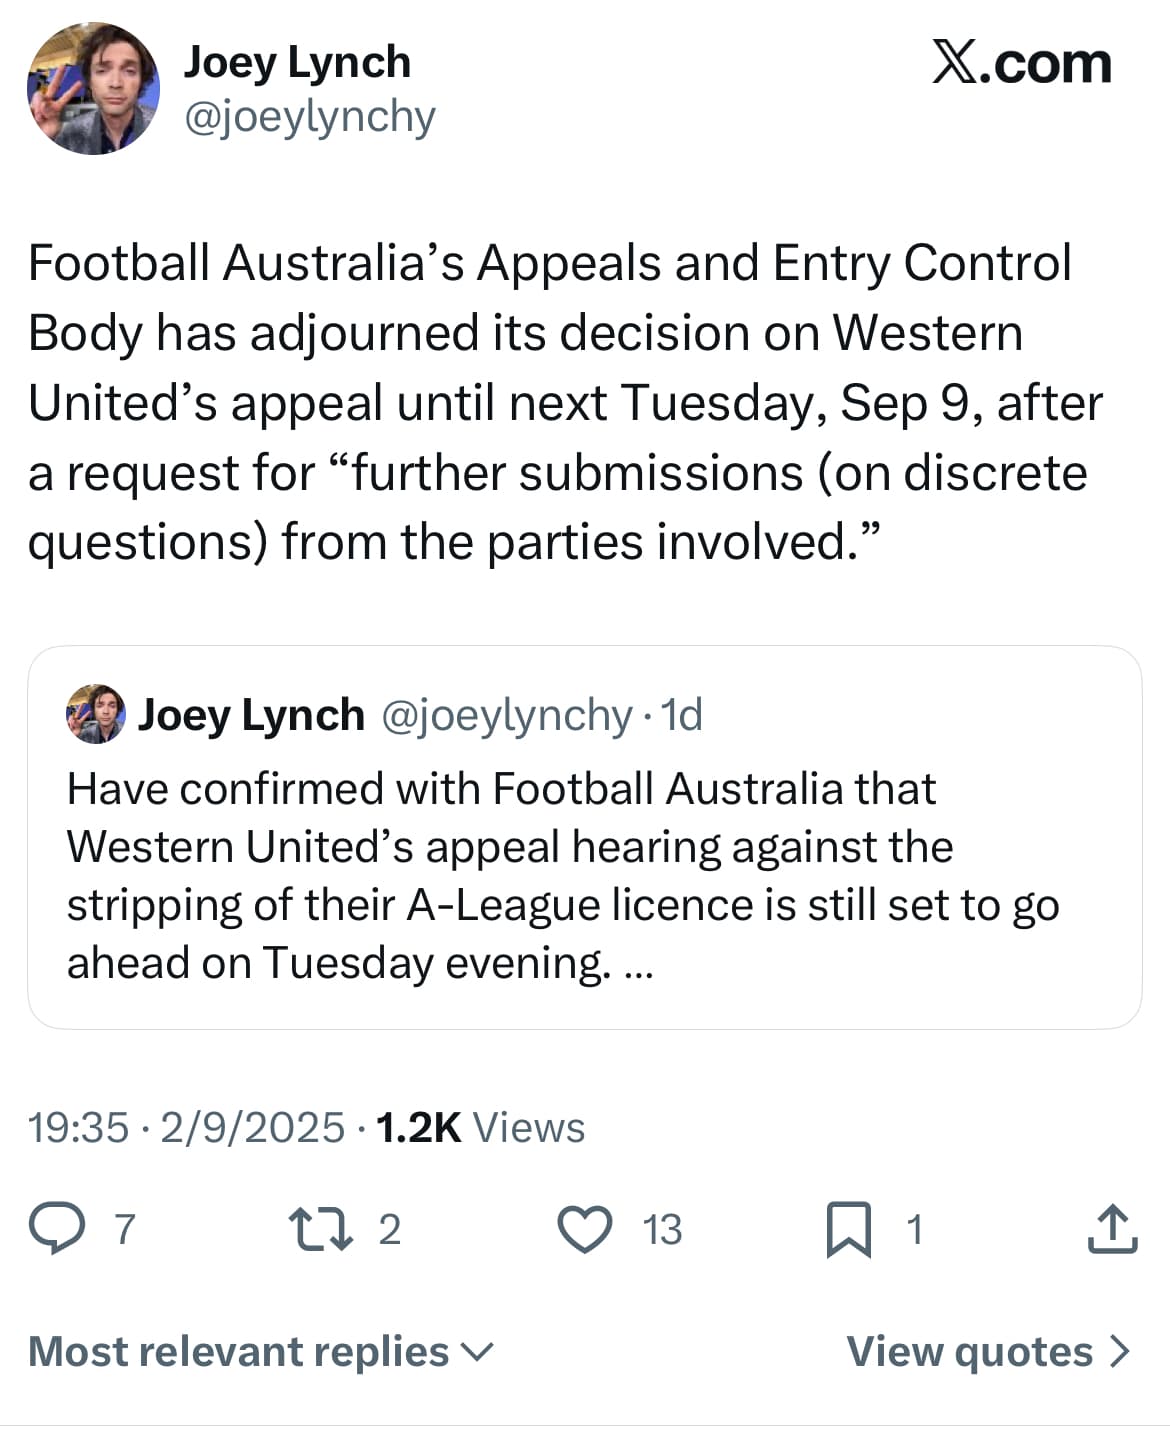This screenshot has width=1170, height=1438.
Task: Open Joey Lynch's large profile avatar
Action: (x=93, y=89)
